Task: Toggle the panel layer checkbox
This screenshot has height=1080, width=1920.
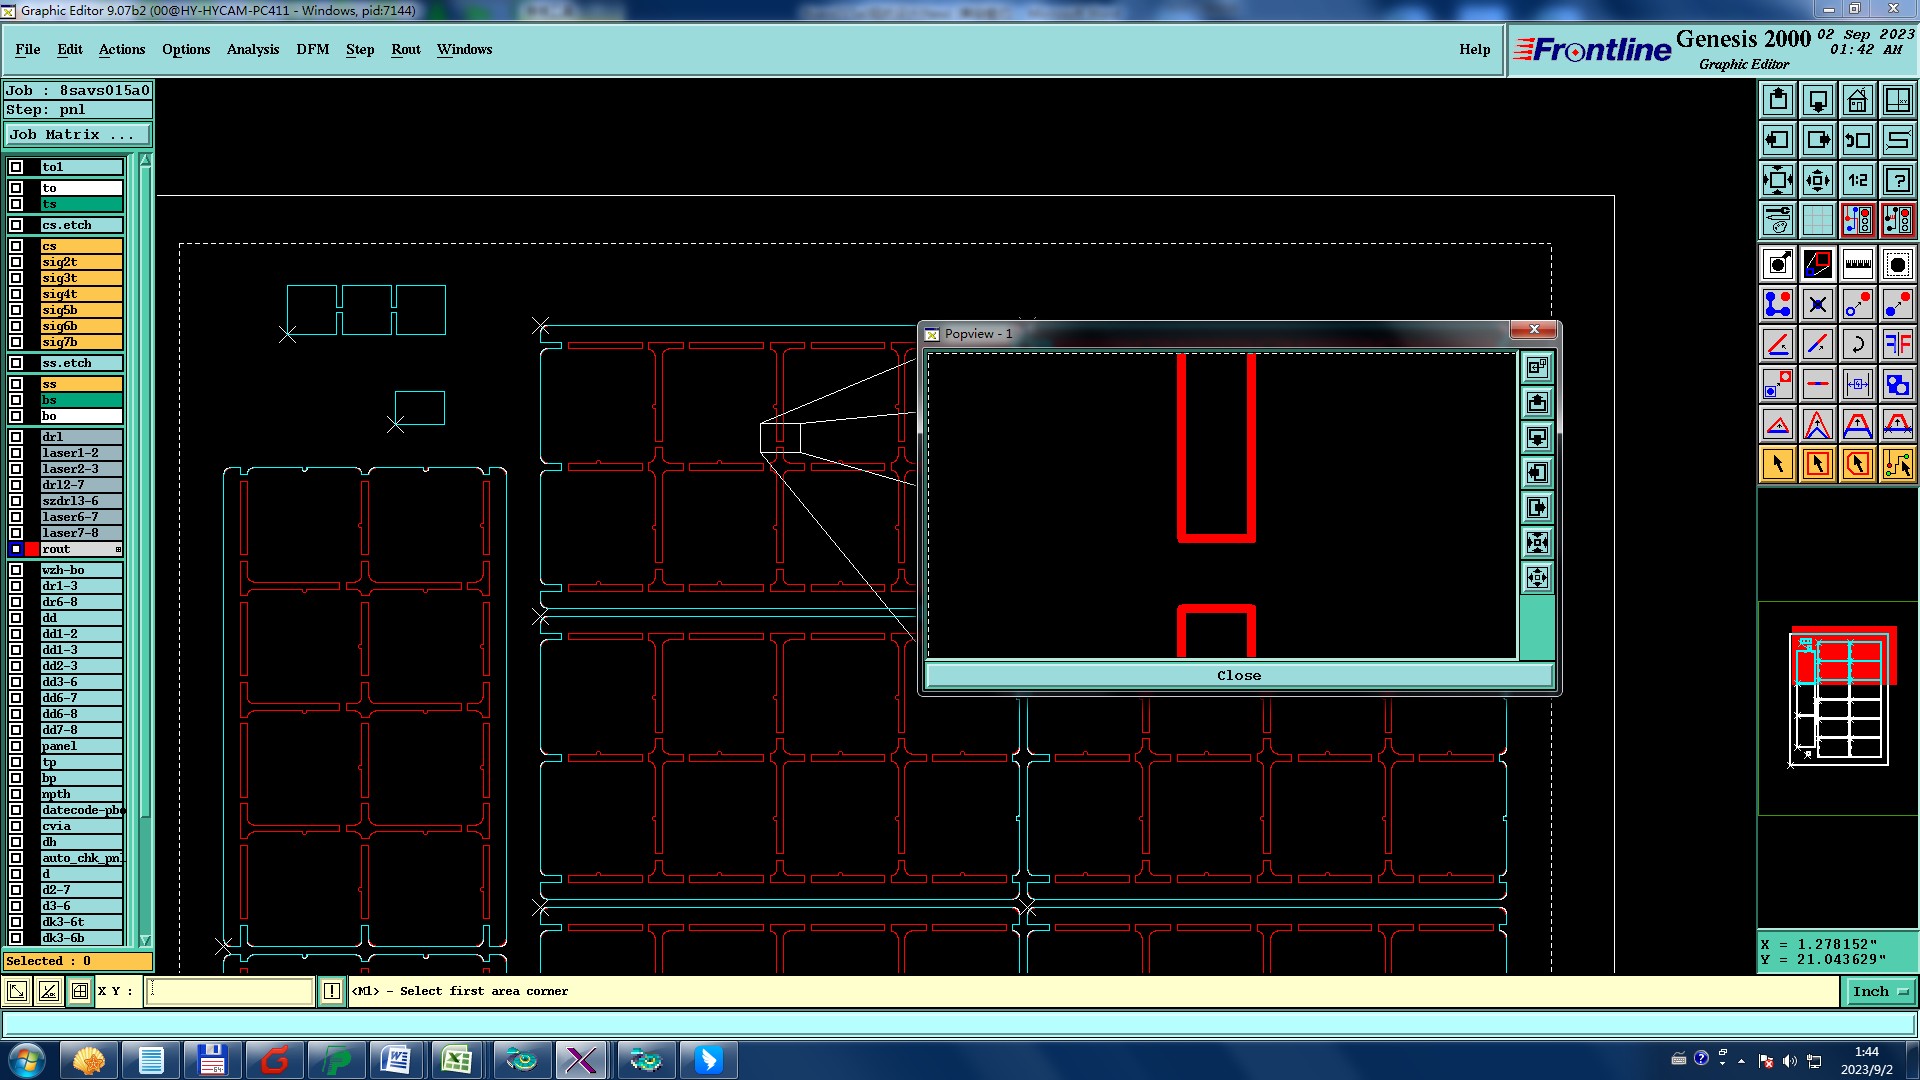Action: click(16, 746)
